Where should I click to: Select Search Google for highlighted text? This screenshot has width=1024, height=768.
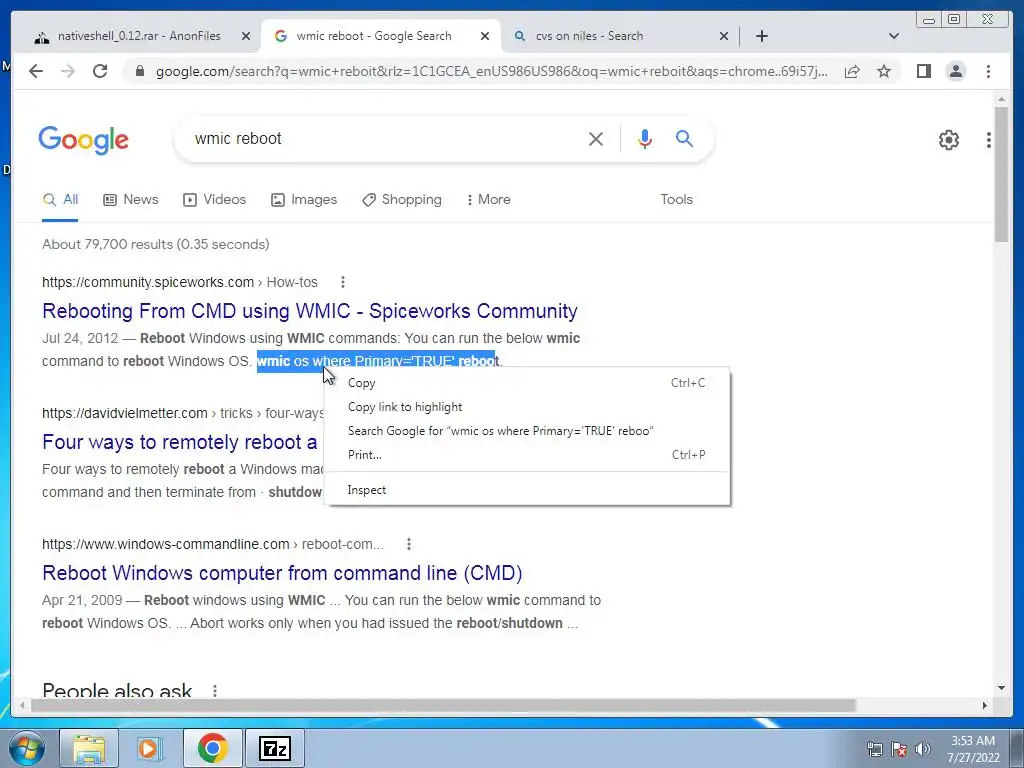526,431
